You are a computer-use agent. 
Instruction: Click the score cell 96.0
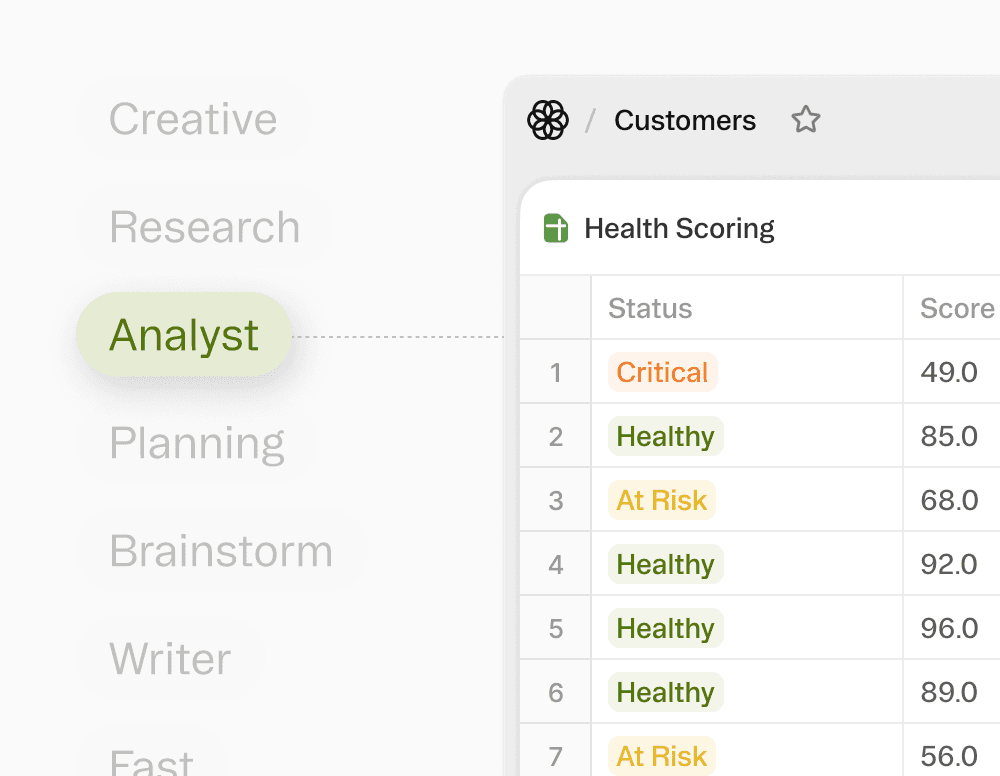[x=949, y=628]
